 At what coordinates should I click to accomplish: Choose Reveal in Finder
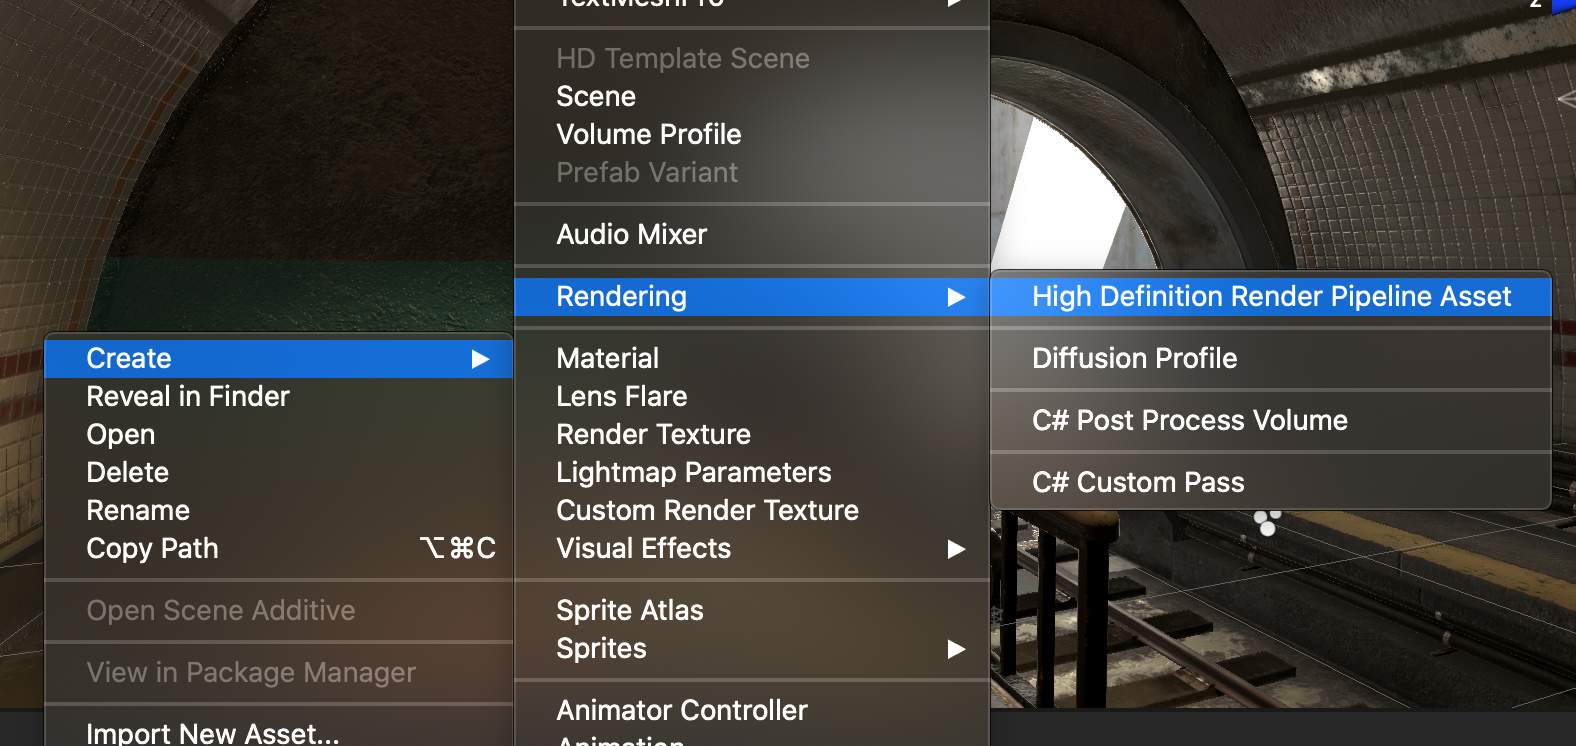(x=188, y=397)
